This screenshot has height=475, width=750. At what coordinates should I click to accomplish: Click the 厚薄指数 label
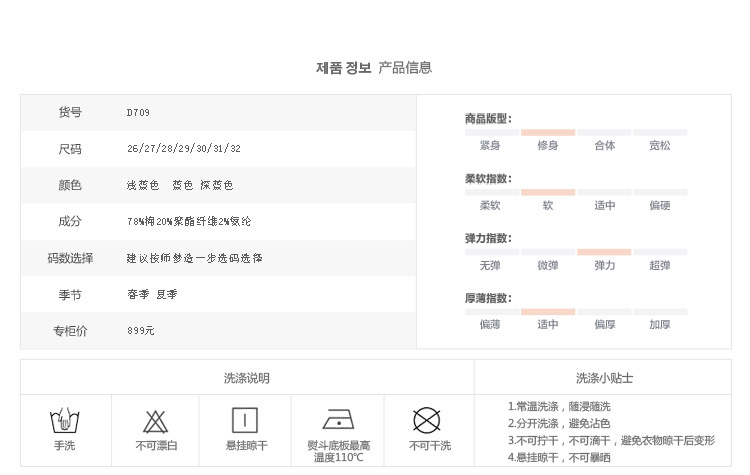click(488, 298)
